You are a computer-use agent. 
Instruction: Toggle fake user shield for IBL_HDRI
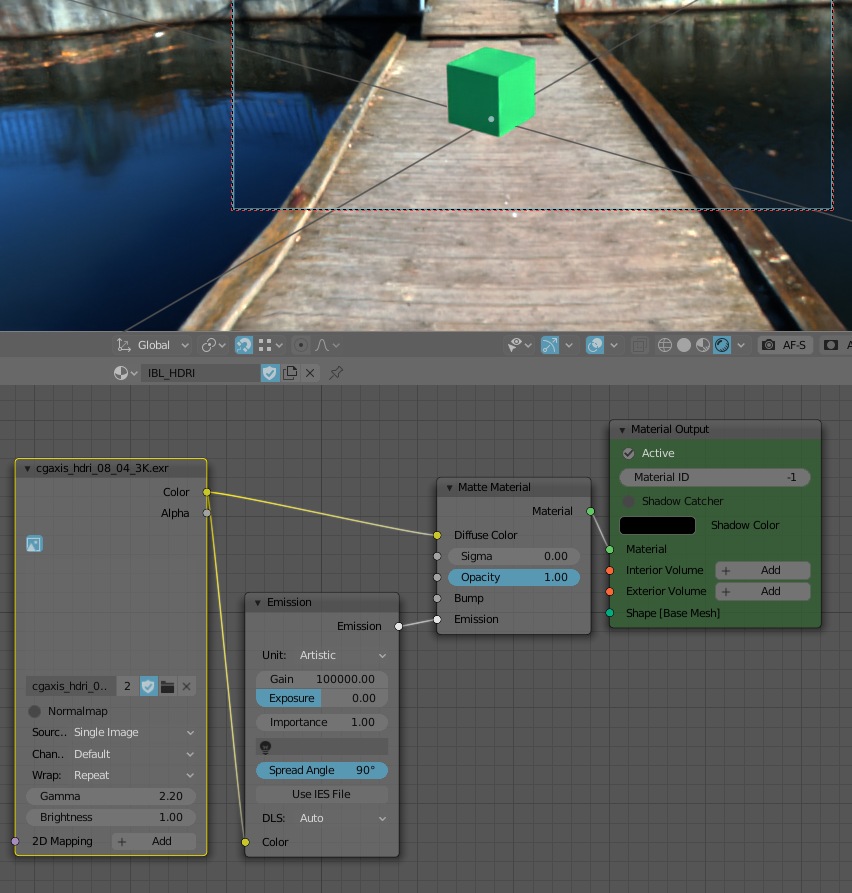270,373
